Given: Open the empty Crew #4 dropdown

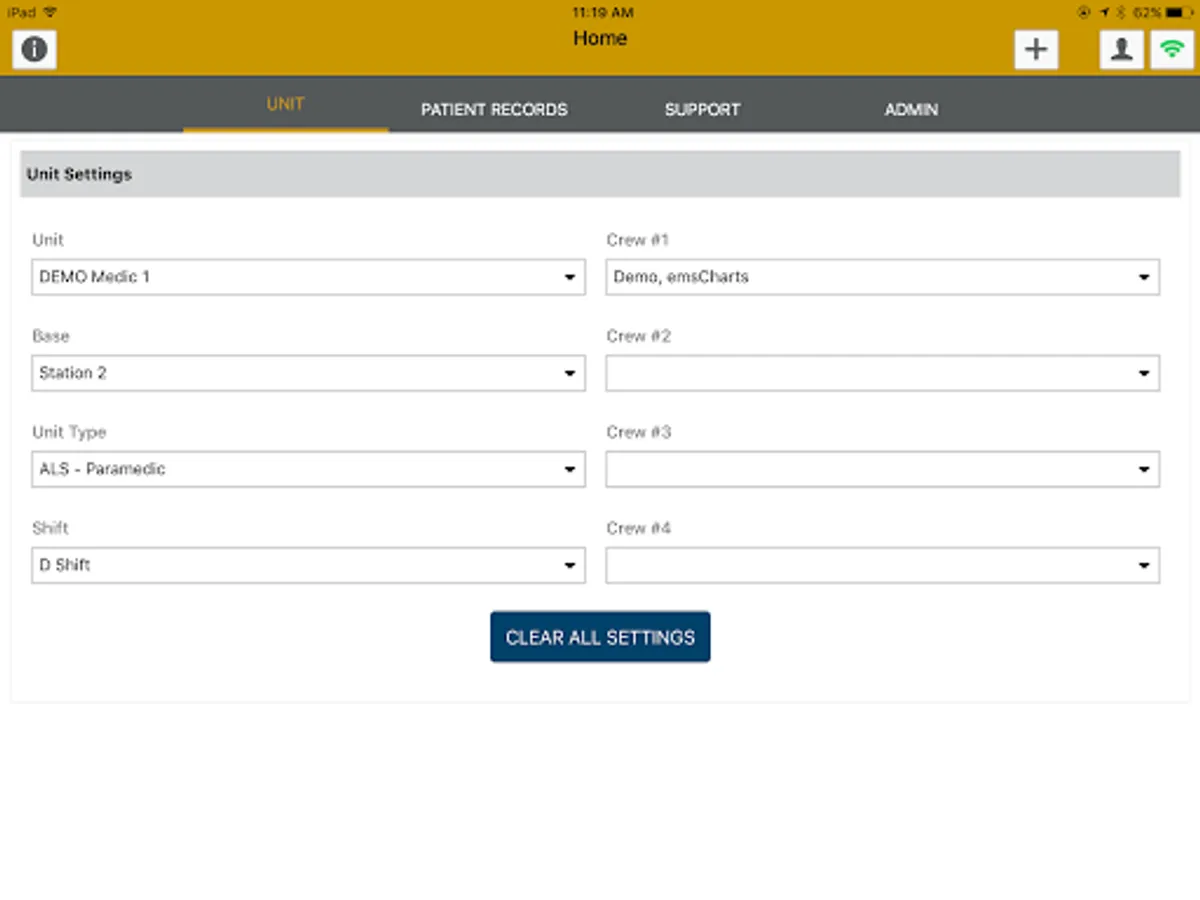Looking at the screenshot, I should click(883, 565).
